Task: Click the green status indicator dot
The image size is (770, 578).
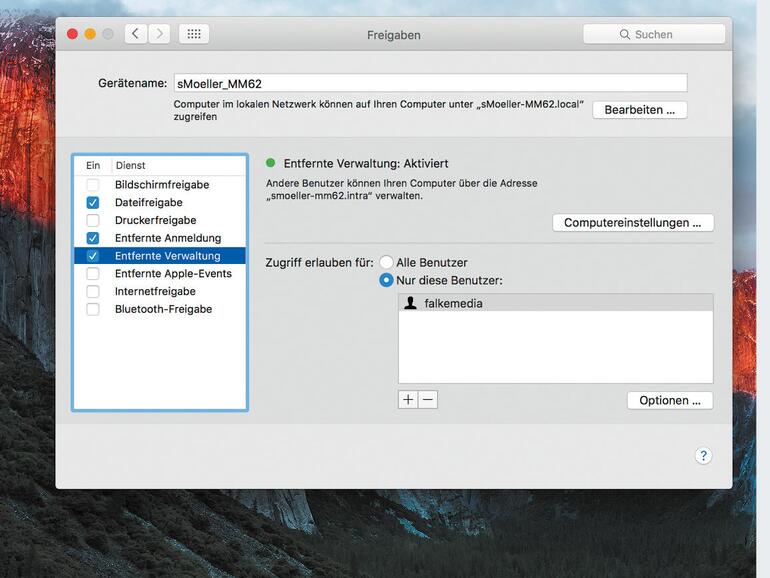Action: tap(270, 163)
